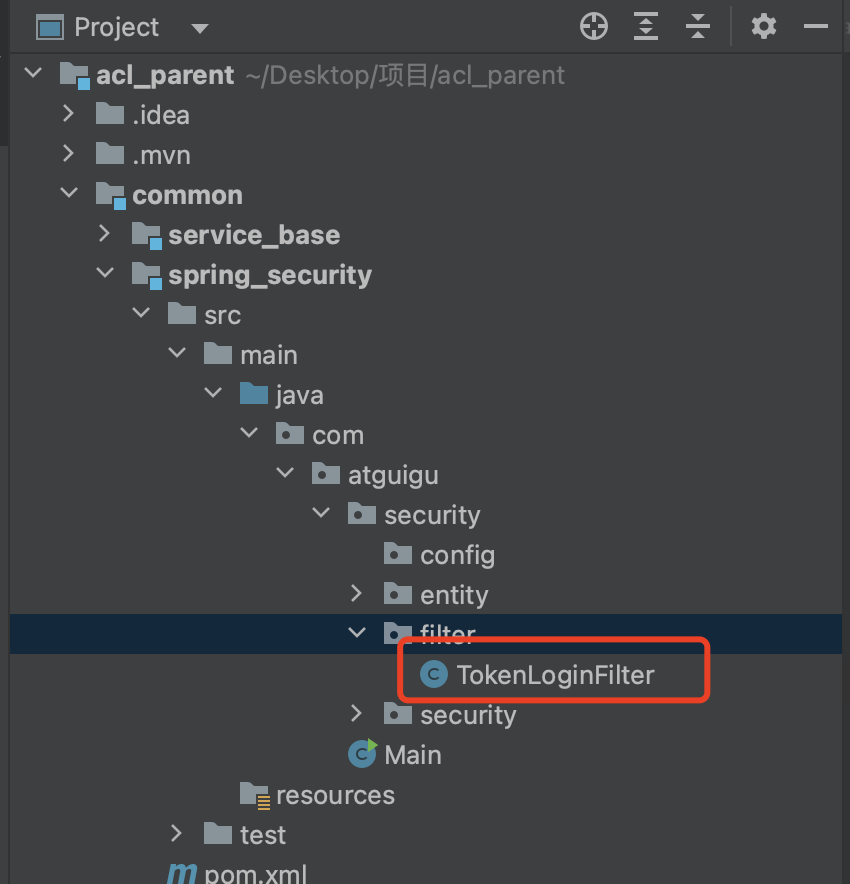Expand the .mvn folder

click(68, 154)
